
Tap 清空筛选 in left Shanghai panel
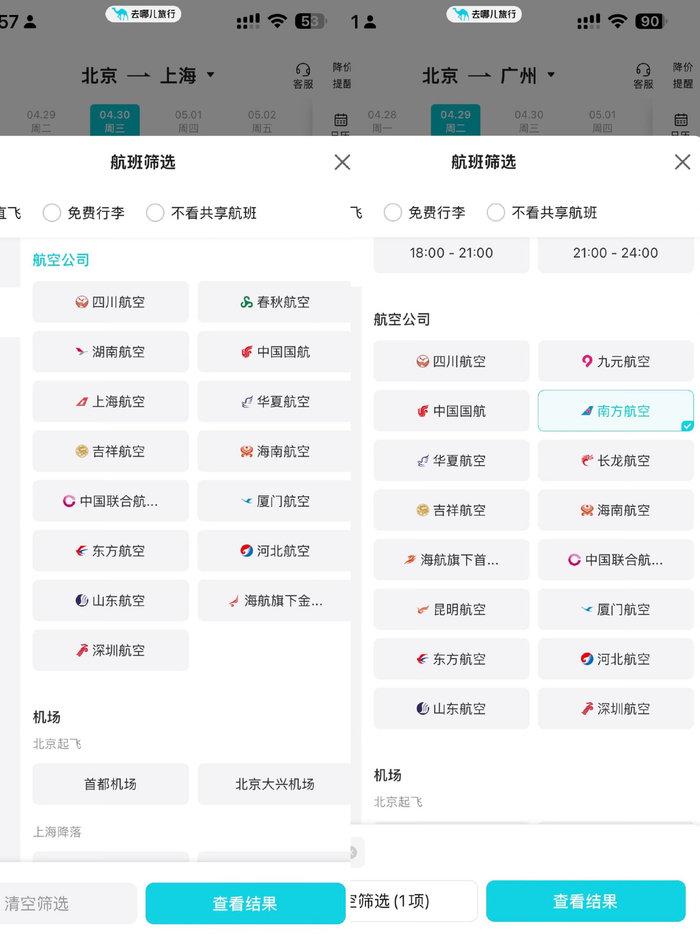point(68,903)
